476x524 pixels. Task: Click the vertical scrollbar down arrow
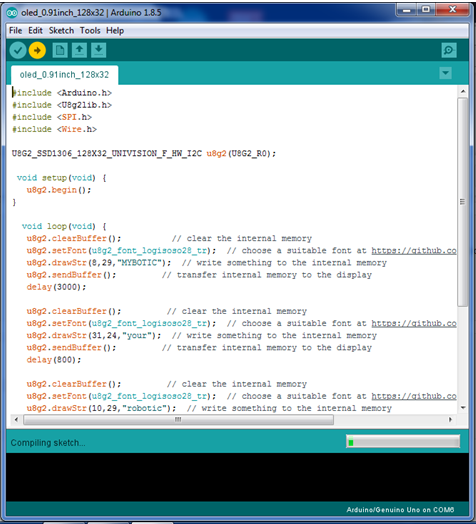[463, 407]
